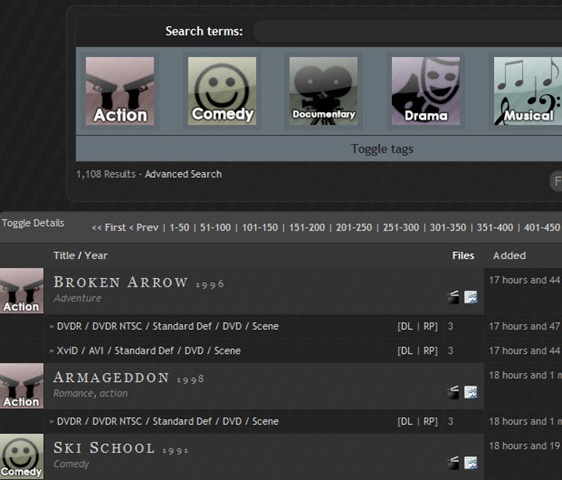Click the action tag under Armageddon
Viewport: 562px width, 480px height.
pos(114,393)
